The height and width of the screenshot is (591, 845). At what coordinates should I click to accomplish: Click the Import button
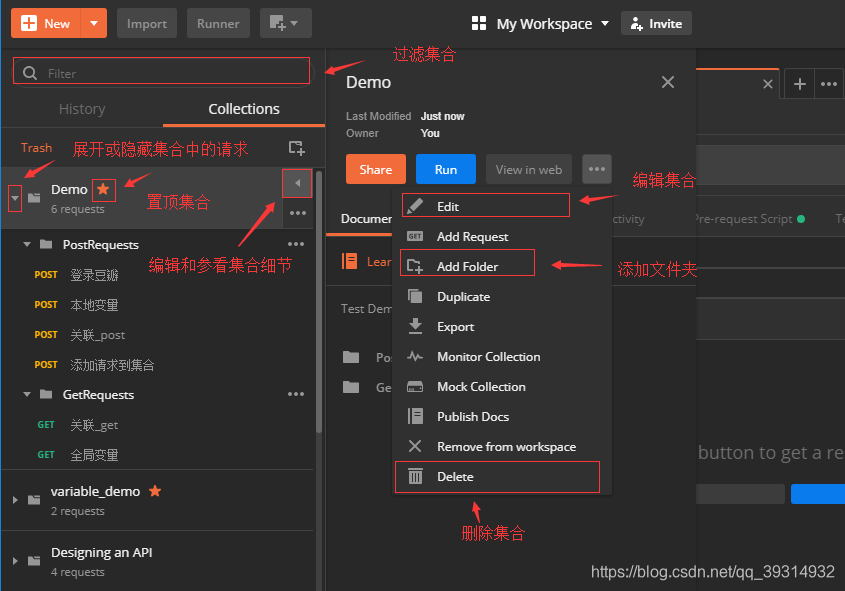[x=147, y=23]
